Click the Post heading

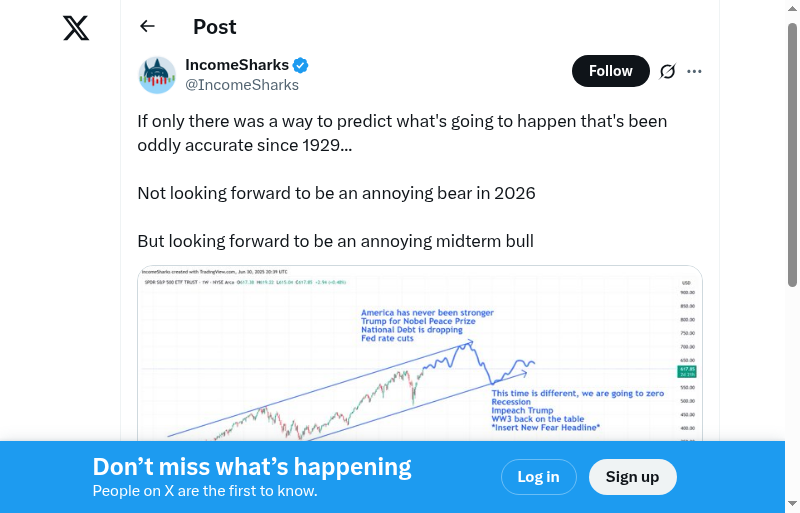tap(215, 27)
